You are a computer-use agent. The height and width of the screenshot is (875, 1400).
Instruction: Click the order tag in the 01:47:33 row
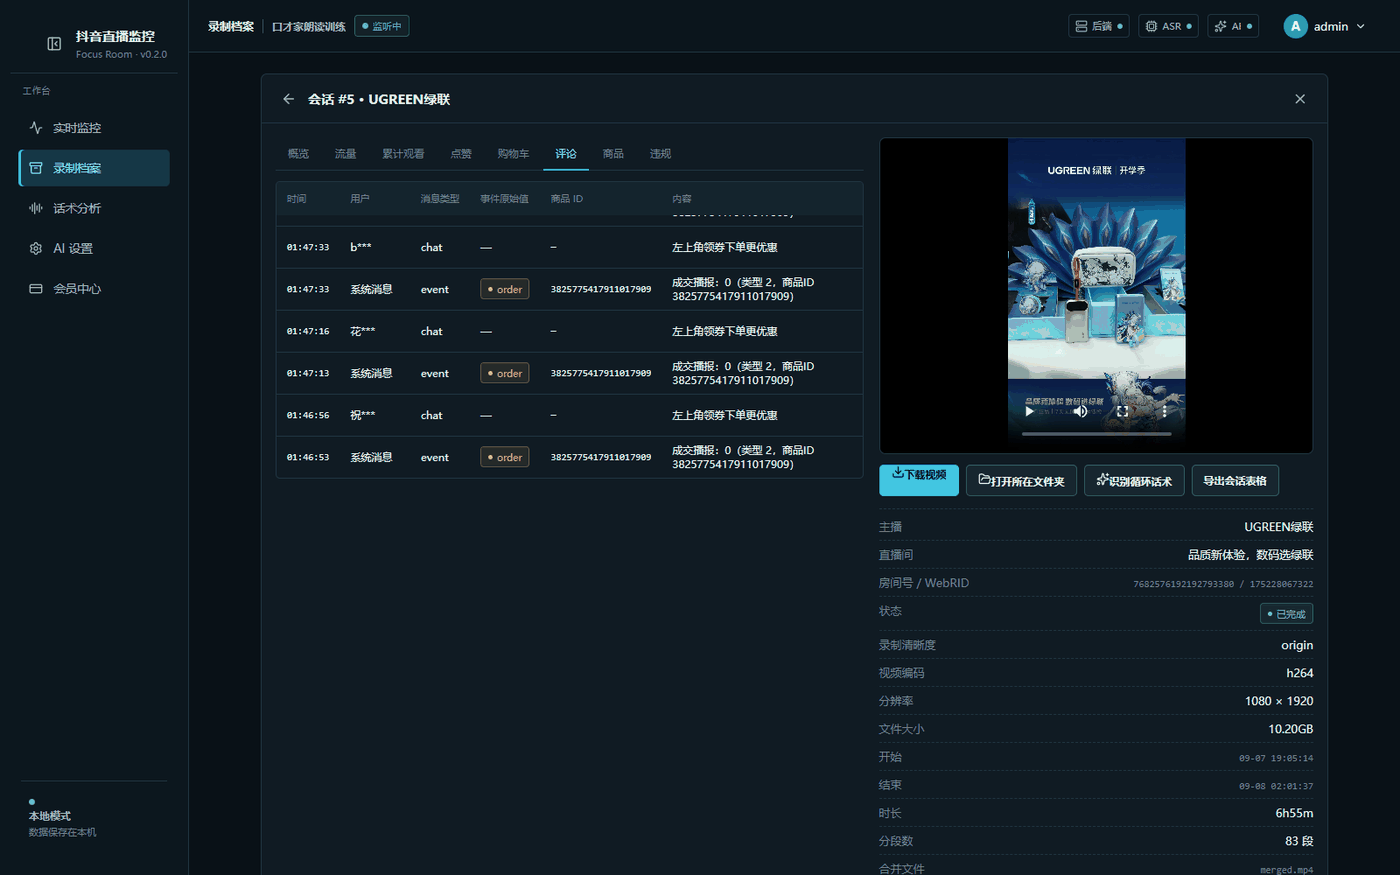(505, 289)
